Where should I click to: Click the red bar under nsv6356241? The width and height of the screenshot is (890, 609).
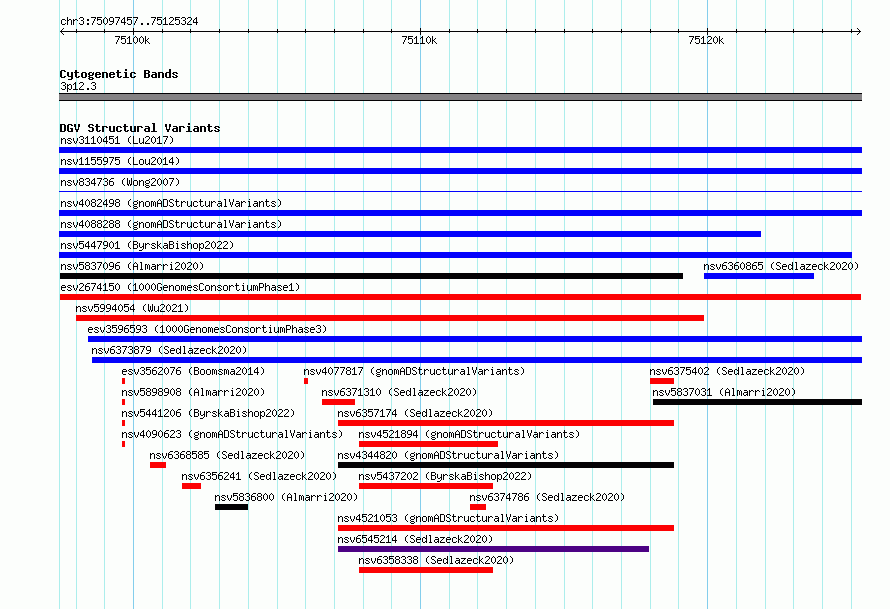tap(191, 486)
